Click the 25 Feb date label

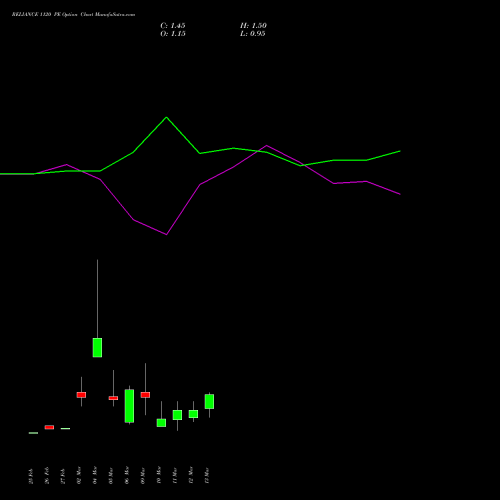(31, 476)
